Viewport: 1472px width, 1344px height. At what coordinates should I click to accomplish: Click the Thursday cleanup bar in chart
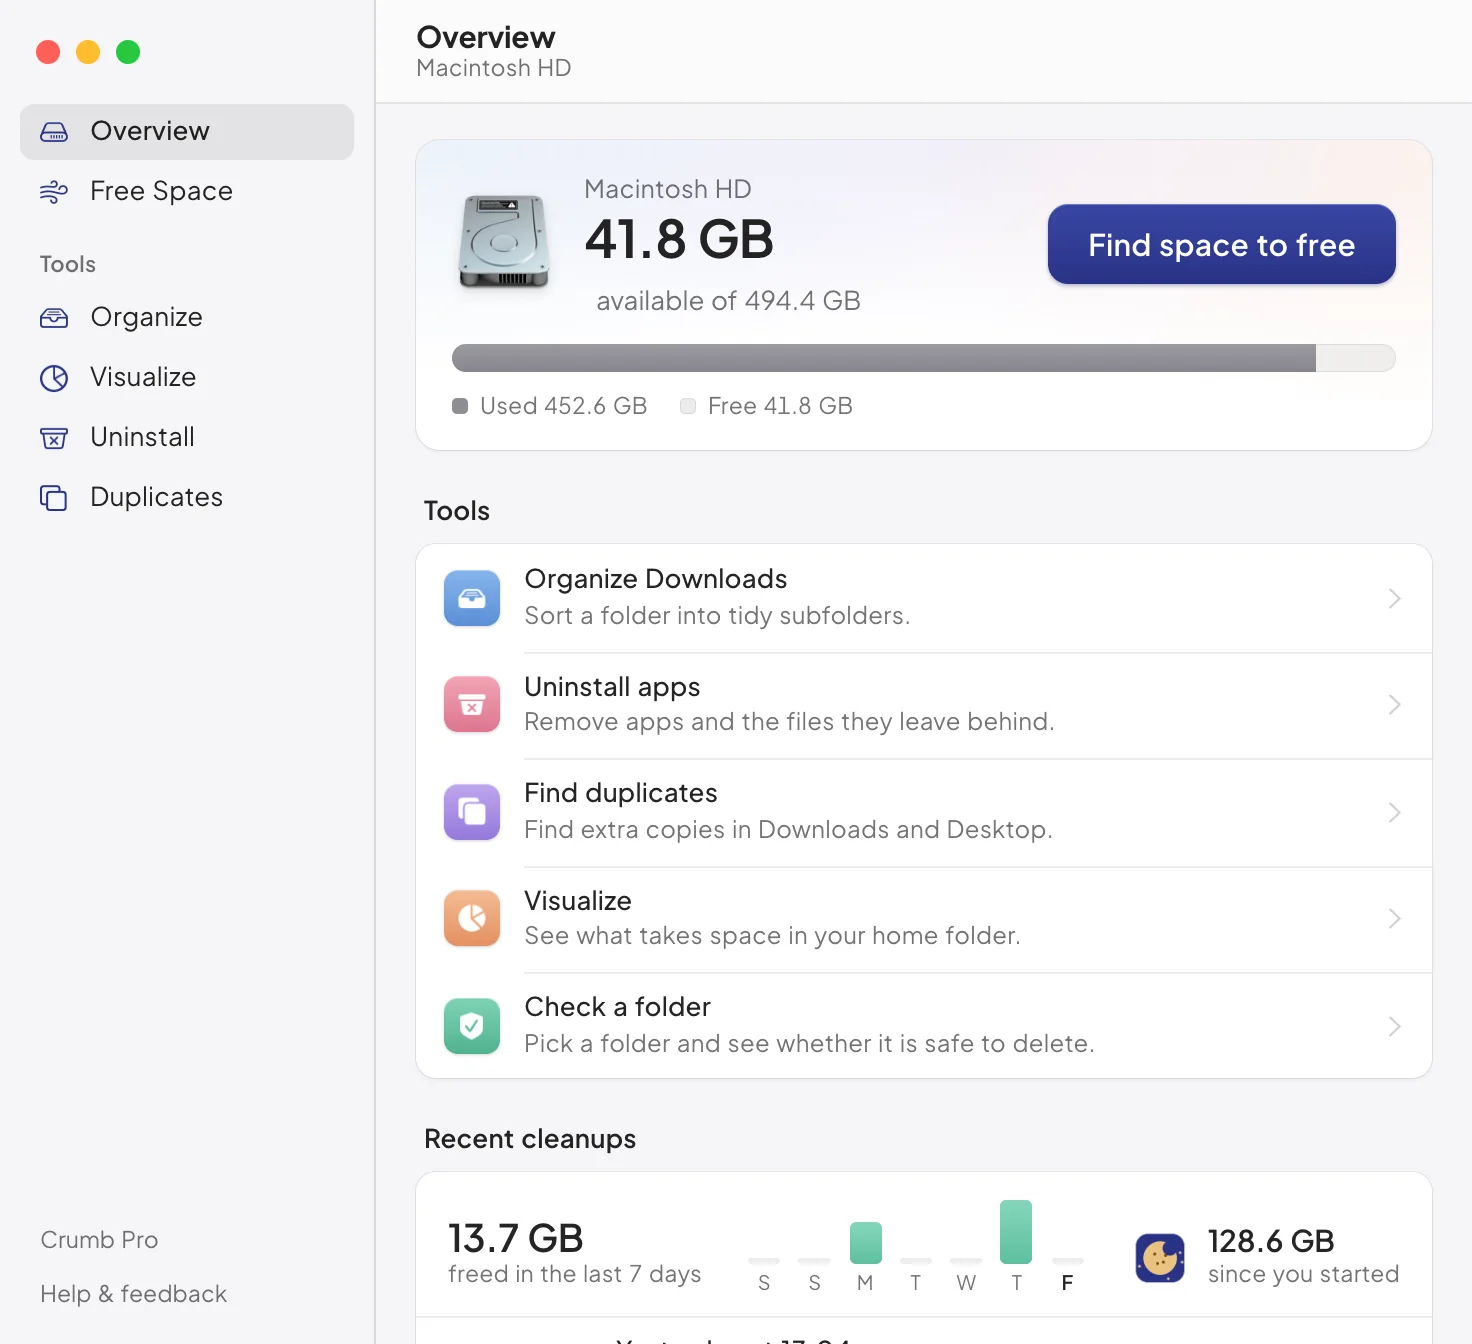click(1016, 1232)
